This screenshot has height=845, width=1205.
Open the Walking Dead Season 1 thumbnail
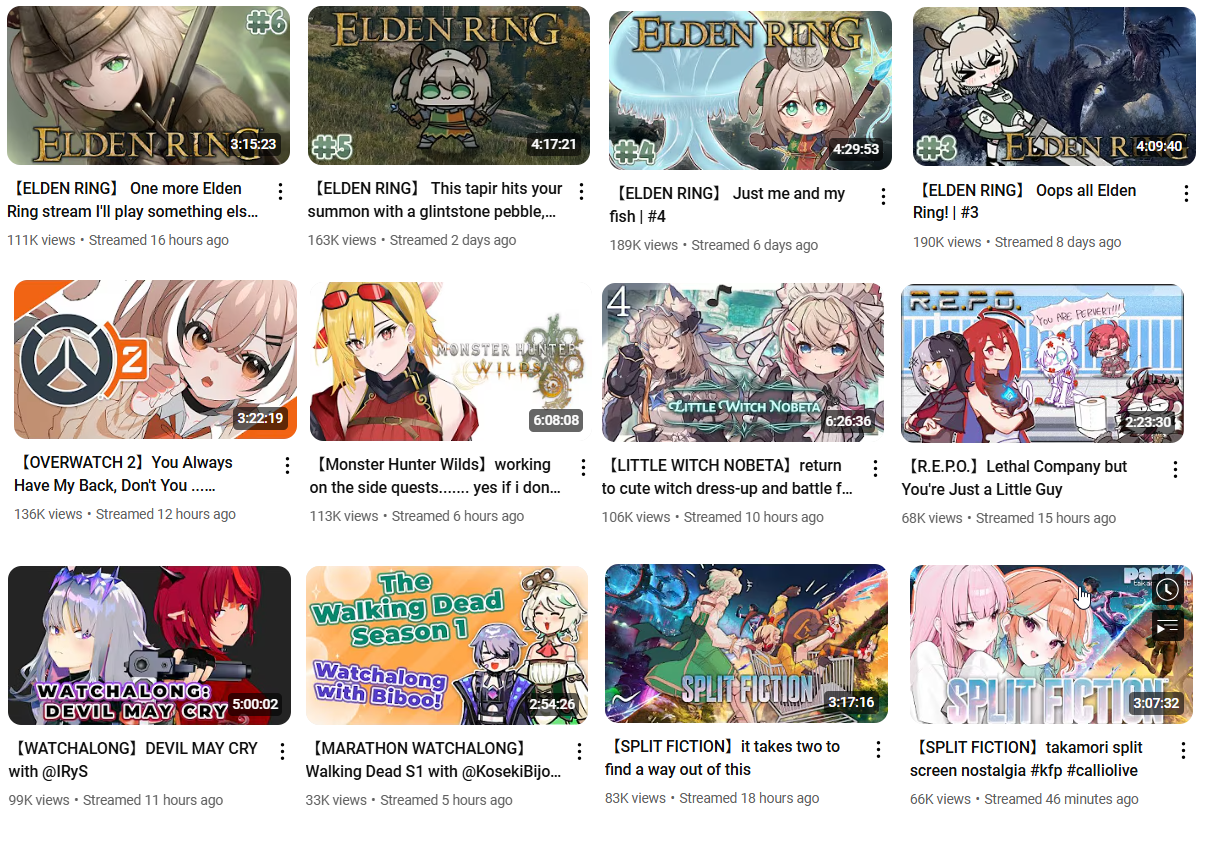(447, 645)
